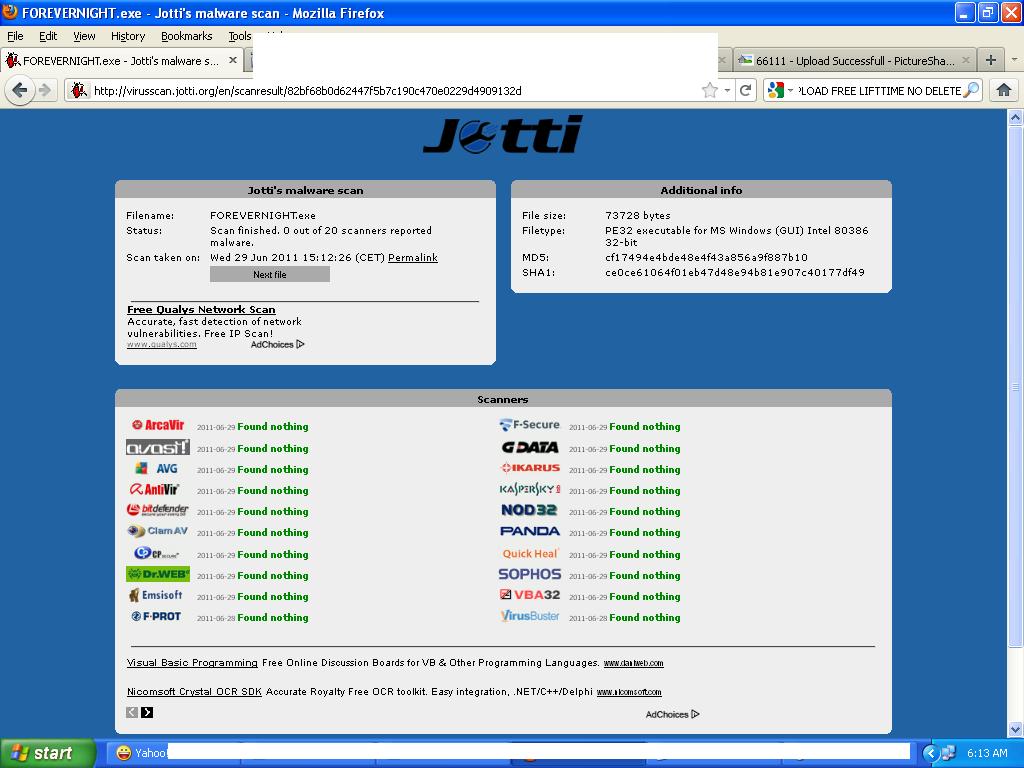Open the View menu
The image size is (1024, 768).
coord(84,36)
